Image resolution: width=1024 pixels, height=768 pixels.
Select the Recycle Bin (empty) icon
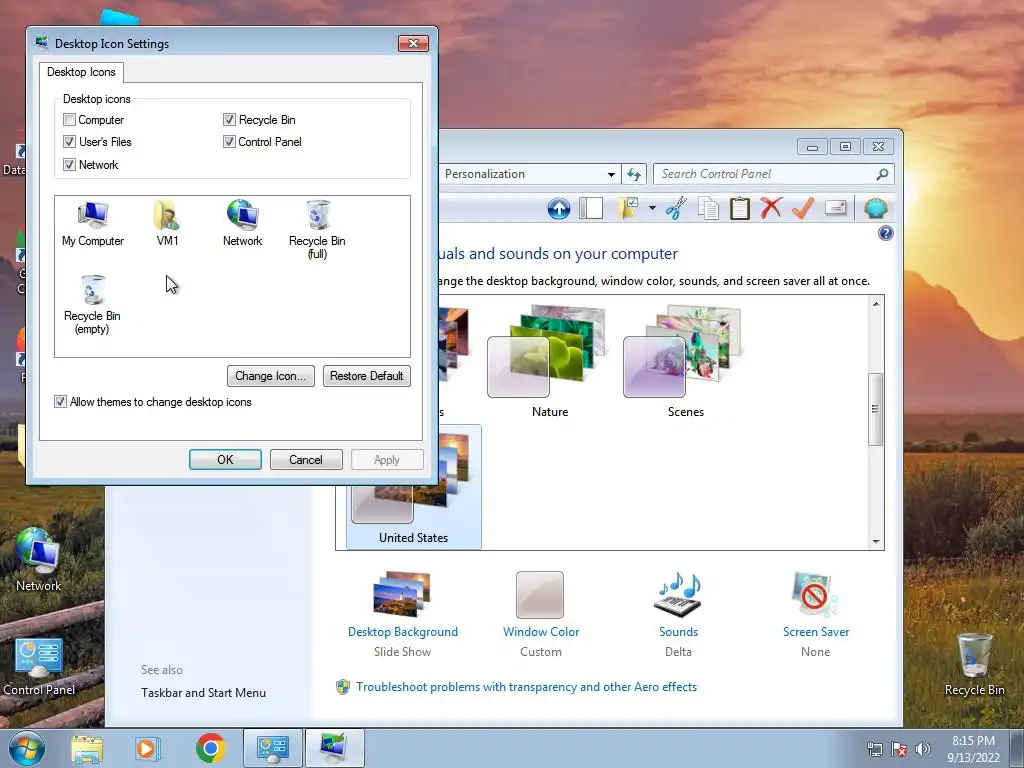[x=92, y=304]
